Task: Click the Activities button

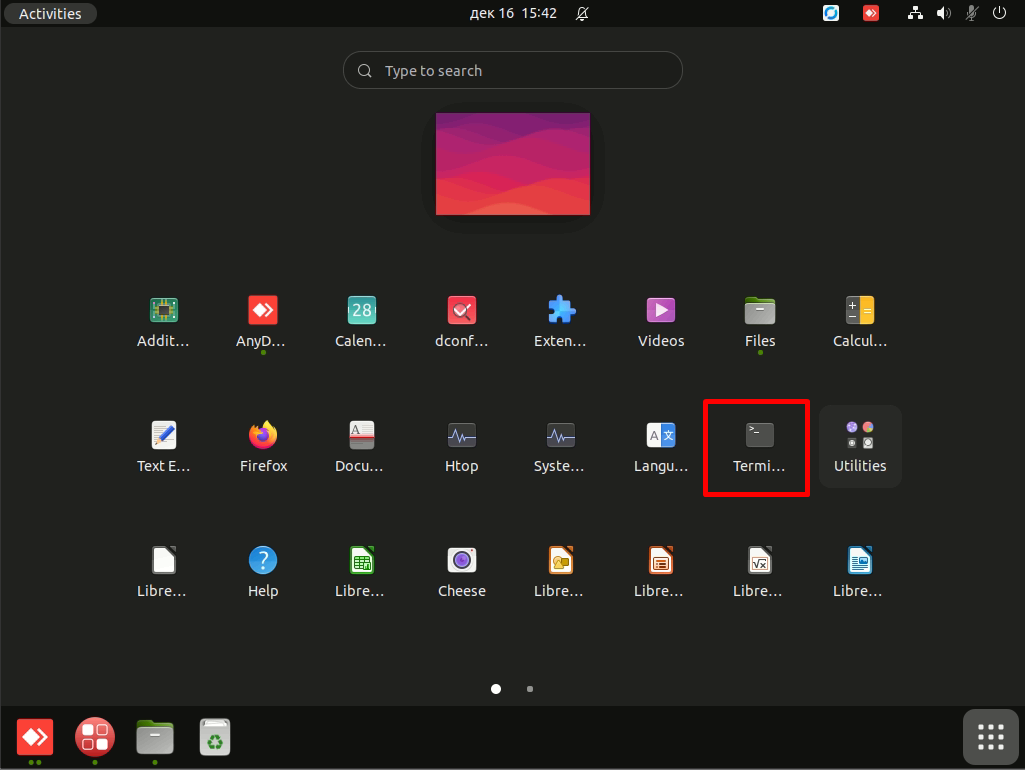Action: point(50,14)
